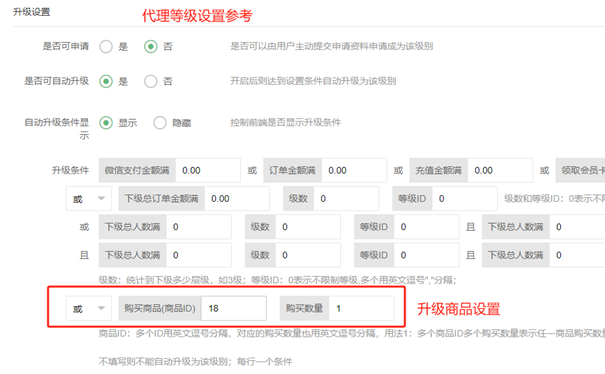Click the 是否可自动升级 label
The height and width of the screenshot is (374, 605).
point(57,81)
